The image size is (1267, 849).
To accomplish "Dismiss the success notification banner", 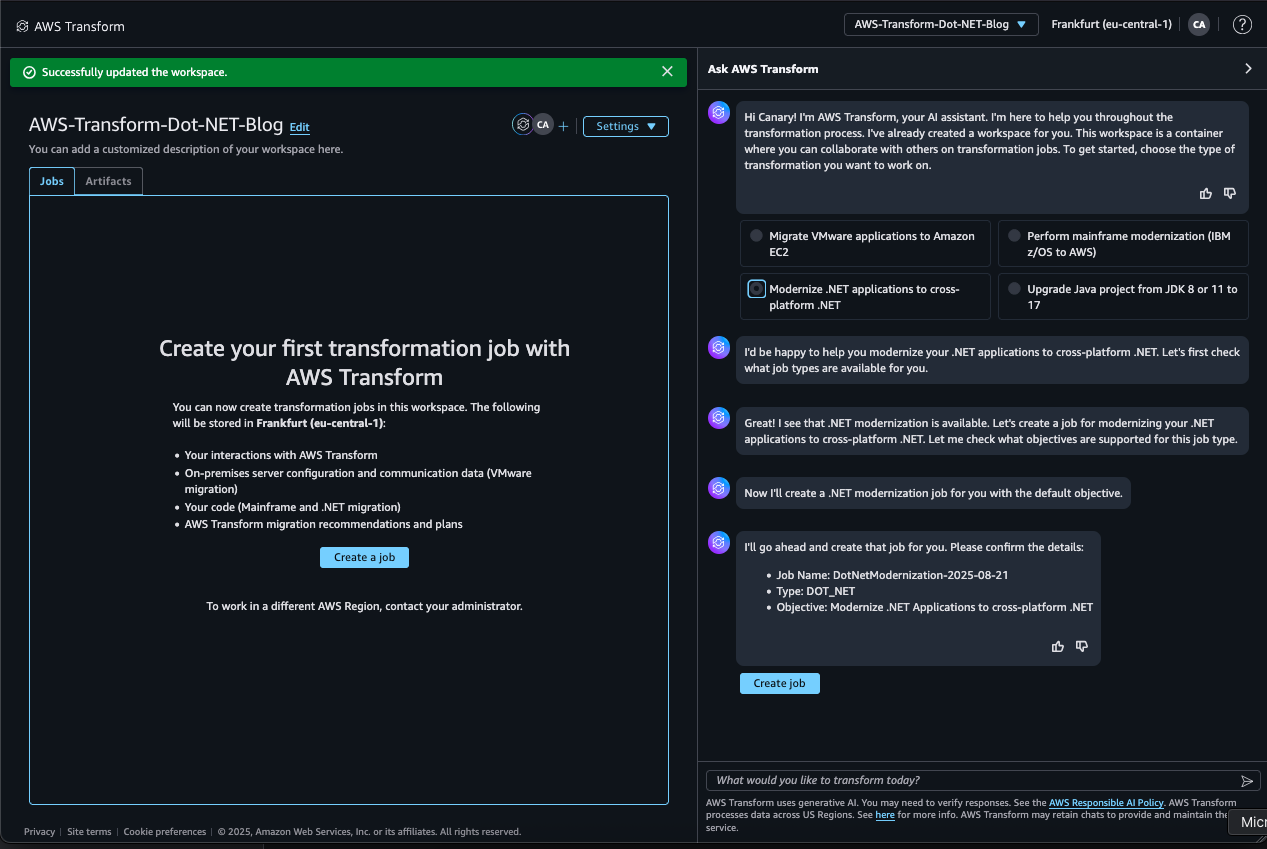I will coord(667,72).
